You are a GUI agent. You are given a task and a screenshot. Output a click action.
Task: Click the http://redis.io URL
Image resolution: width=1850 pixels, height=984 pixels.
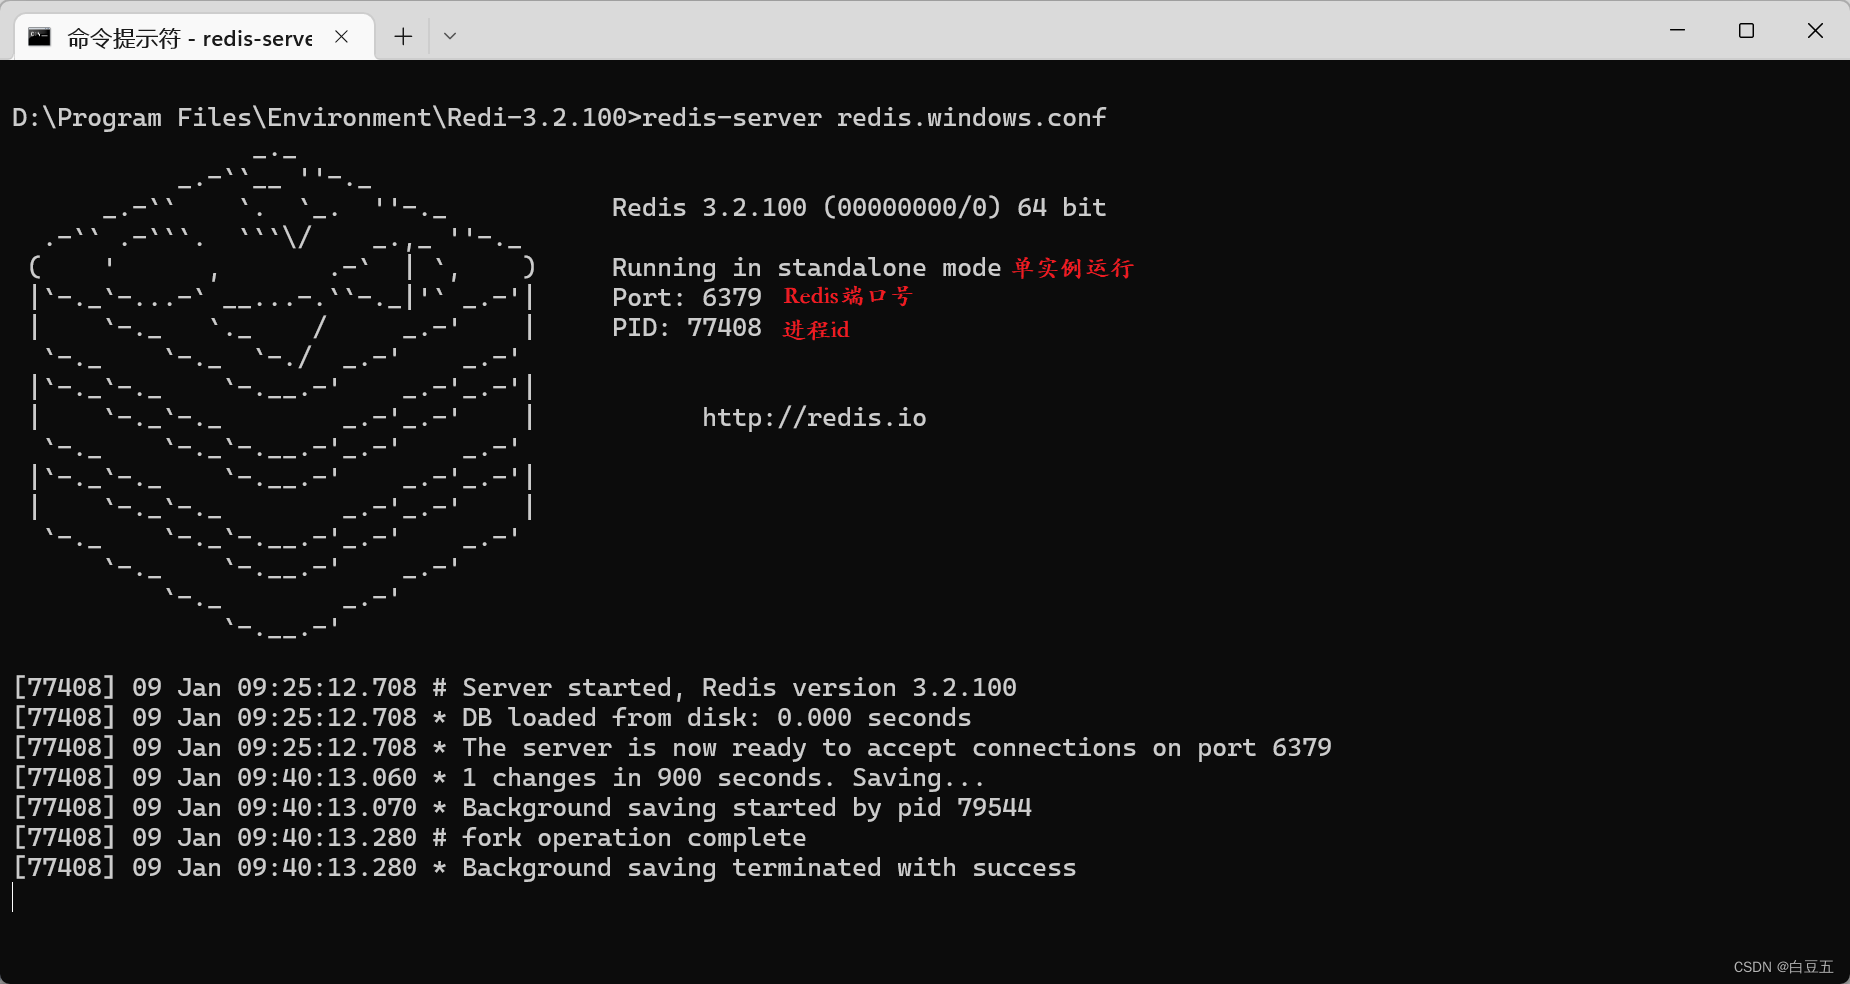(814, 418)
